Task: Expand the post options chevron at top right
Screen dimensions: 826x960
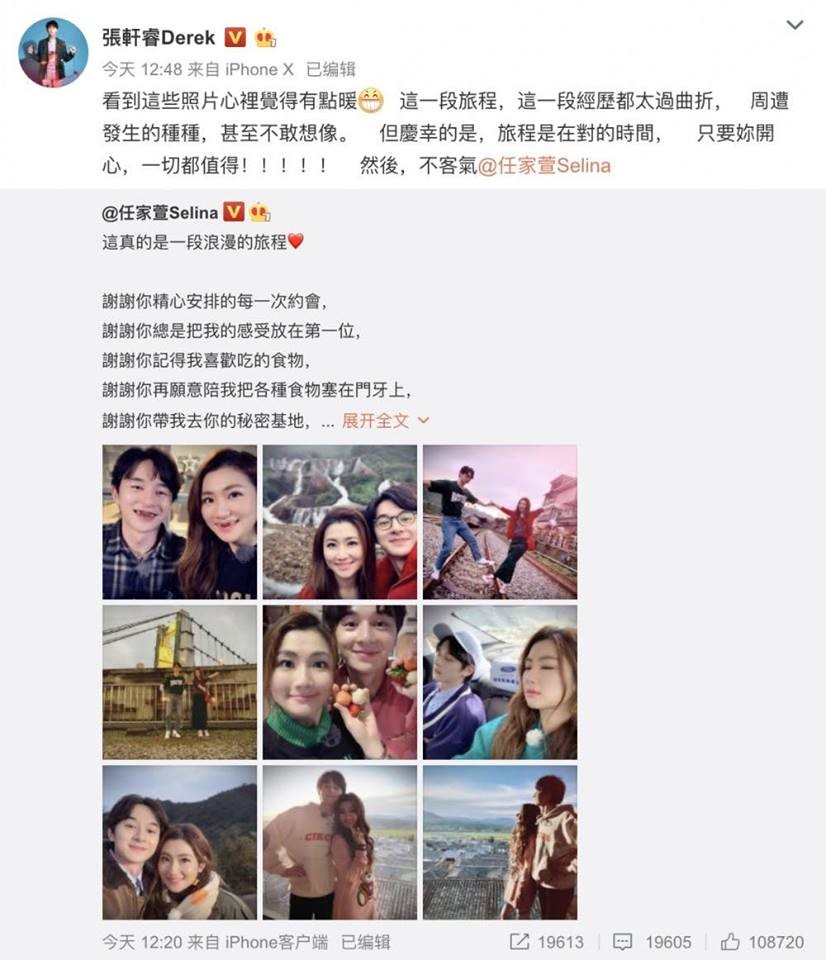Action: coord(795,25)
